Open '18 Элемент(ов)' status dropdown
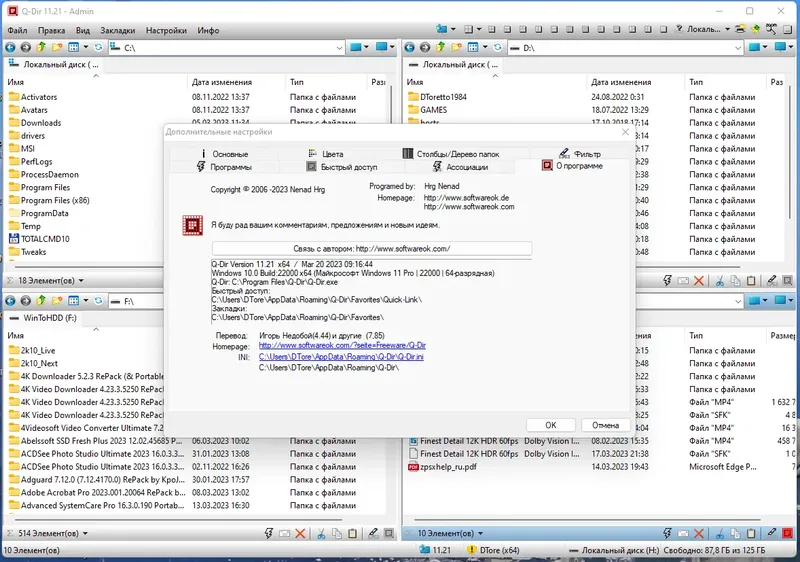This screenshot has width=800, height=562. click(81, 280)
